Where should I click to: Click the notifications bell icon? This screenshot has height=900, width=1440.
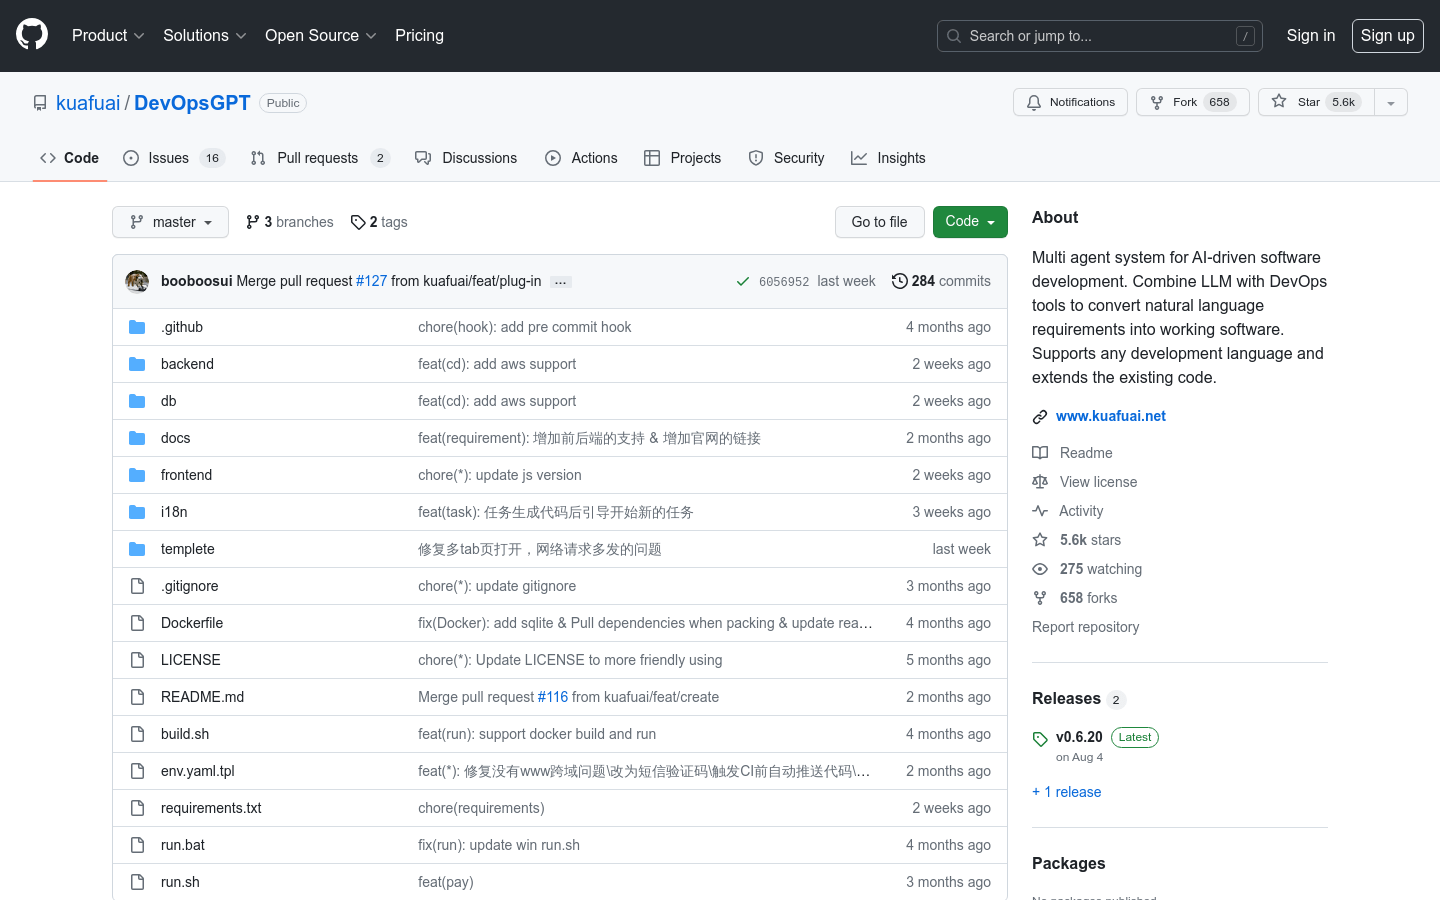(x=1034, y=101)
